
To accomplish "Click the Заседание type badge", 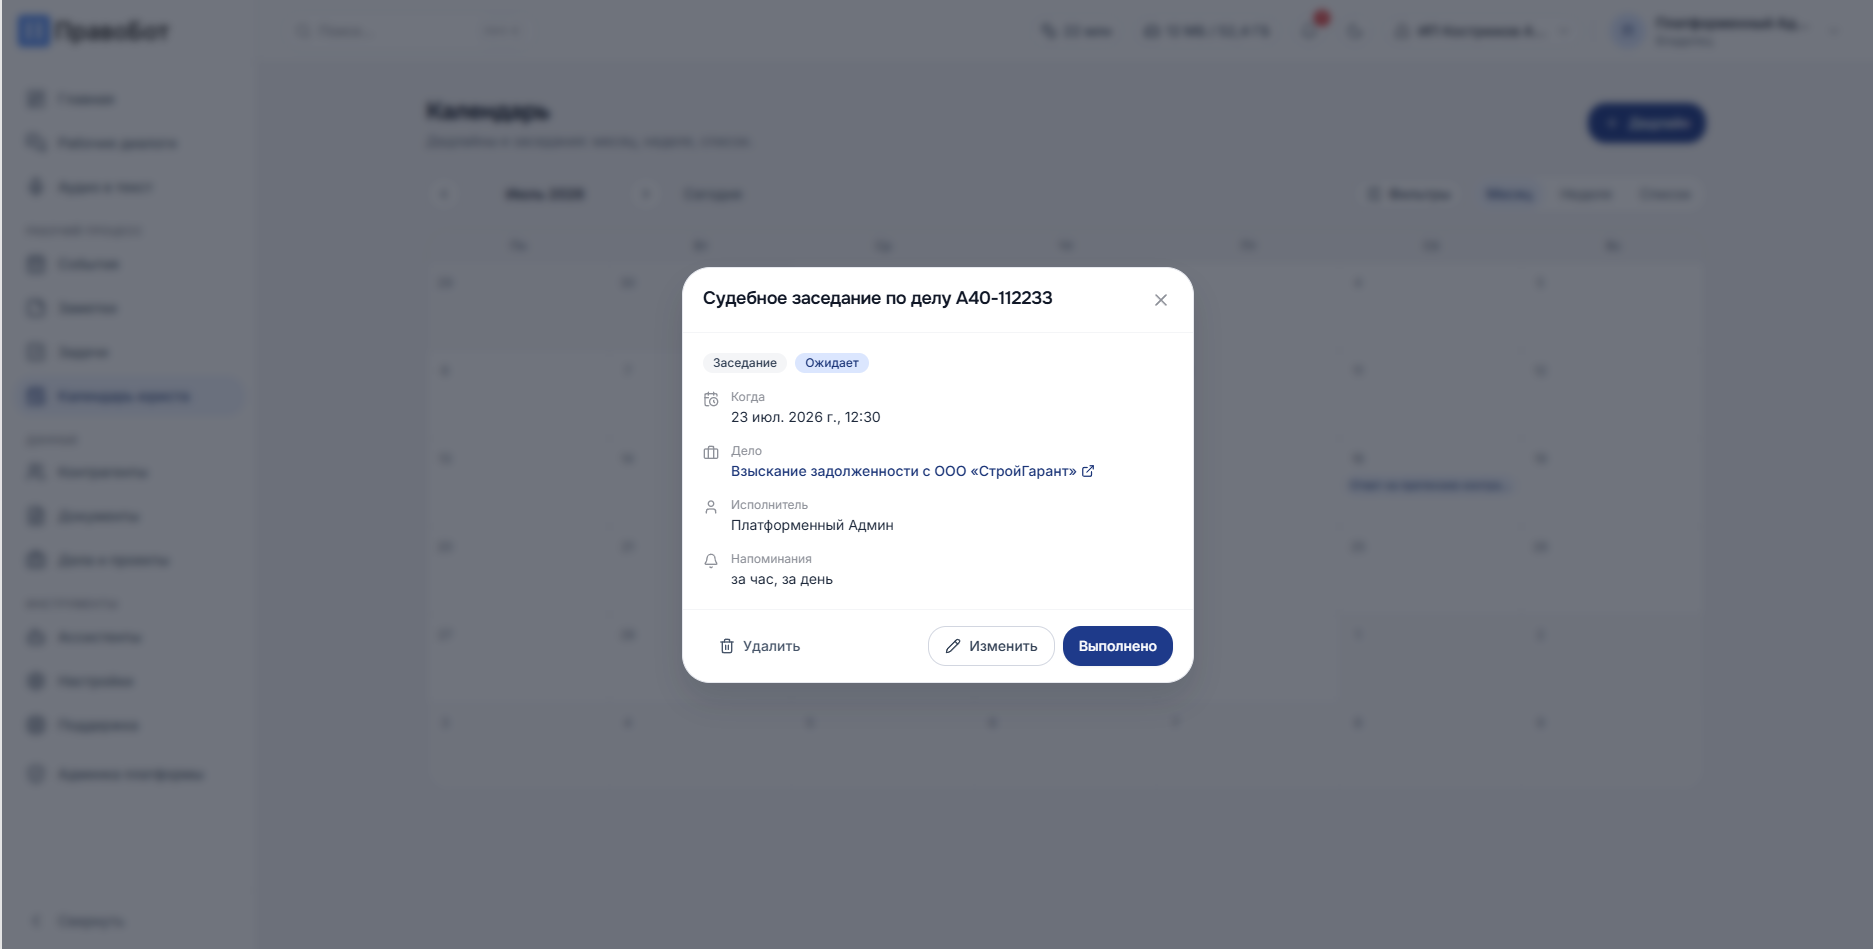I will point(745,363).
